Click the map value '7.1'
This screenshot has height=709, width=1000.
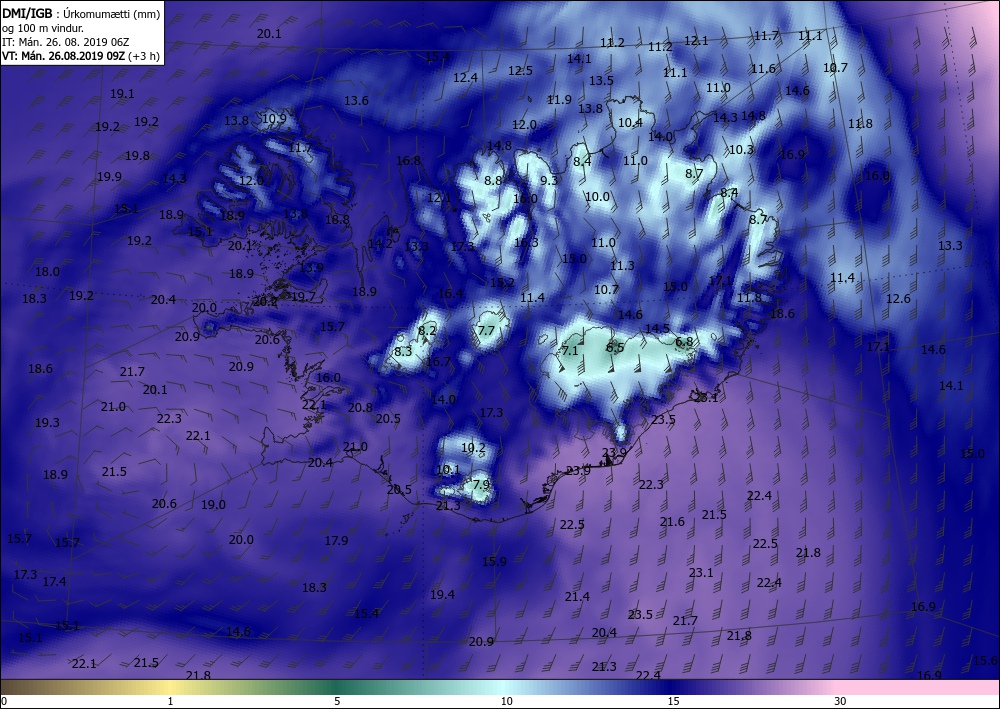point(570,351)
